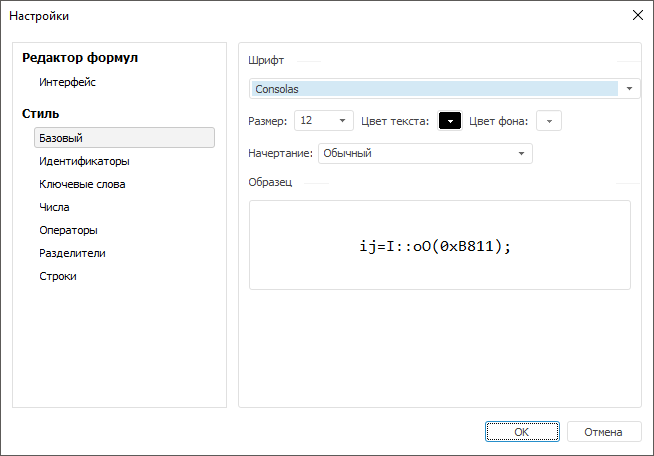
Task: Click the Стиль section header
Action: click(x=41, y=114)
